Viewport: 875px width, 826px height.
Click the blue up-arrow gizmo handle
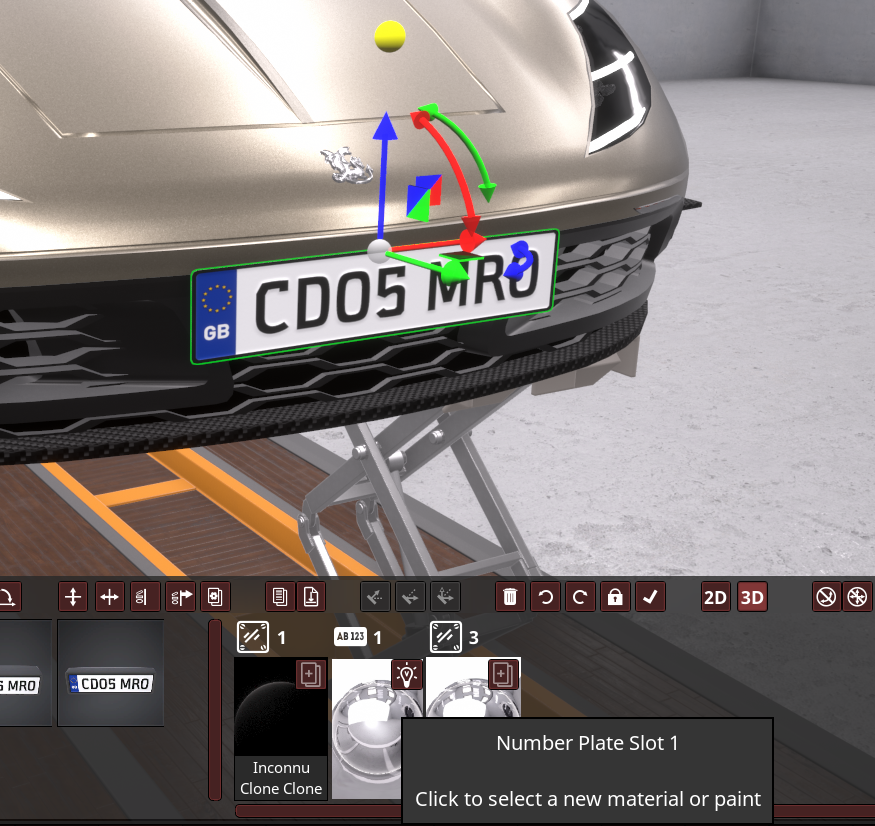point(384,126)
